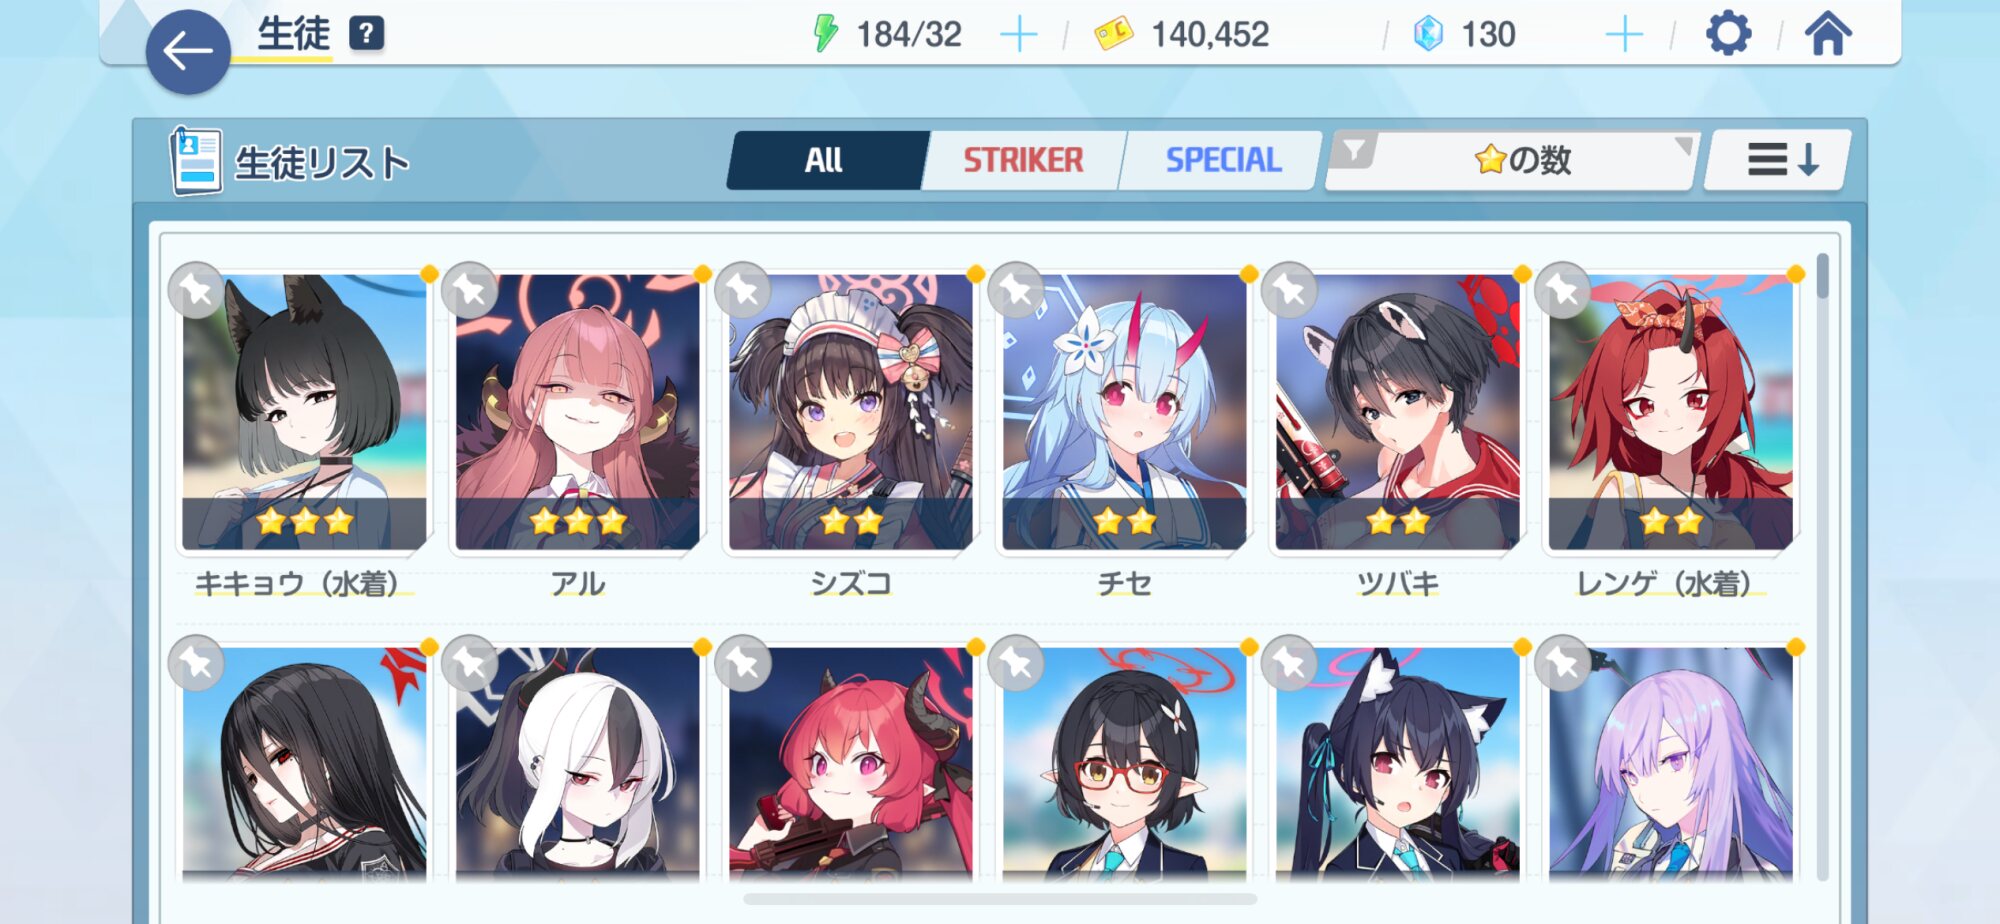2000x924 pixels.
Task: Open ツバキ student portrait
Action: [x=1398, y=412]
